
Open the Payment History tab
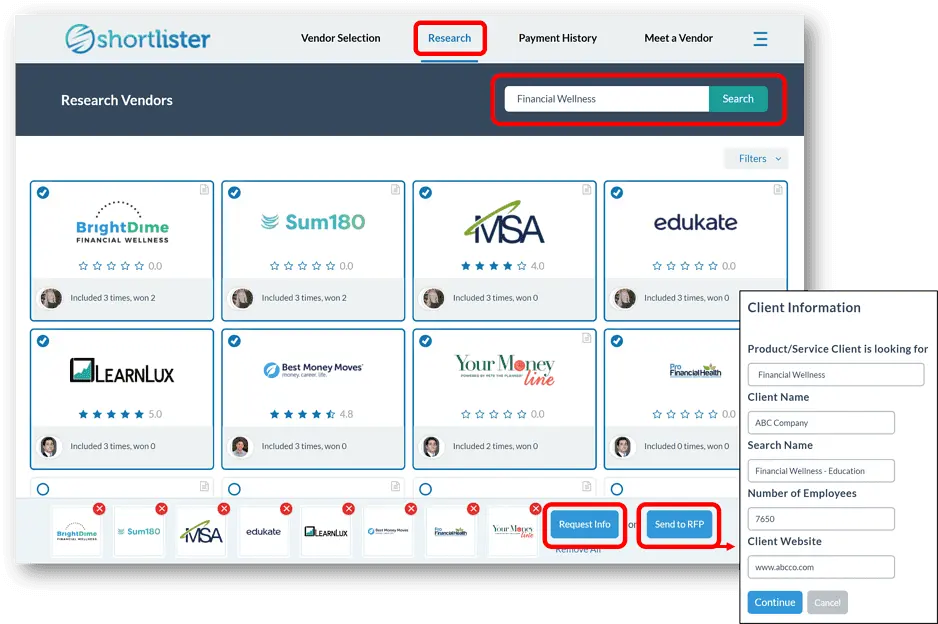pyautogui.click(x=558, y=38)
